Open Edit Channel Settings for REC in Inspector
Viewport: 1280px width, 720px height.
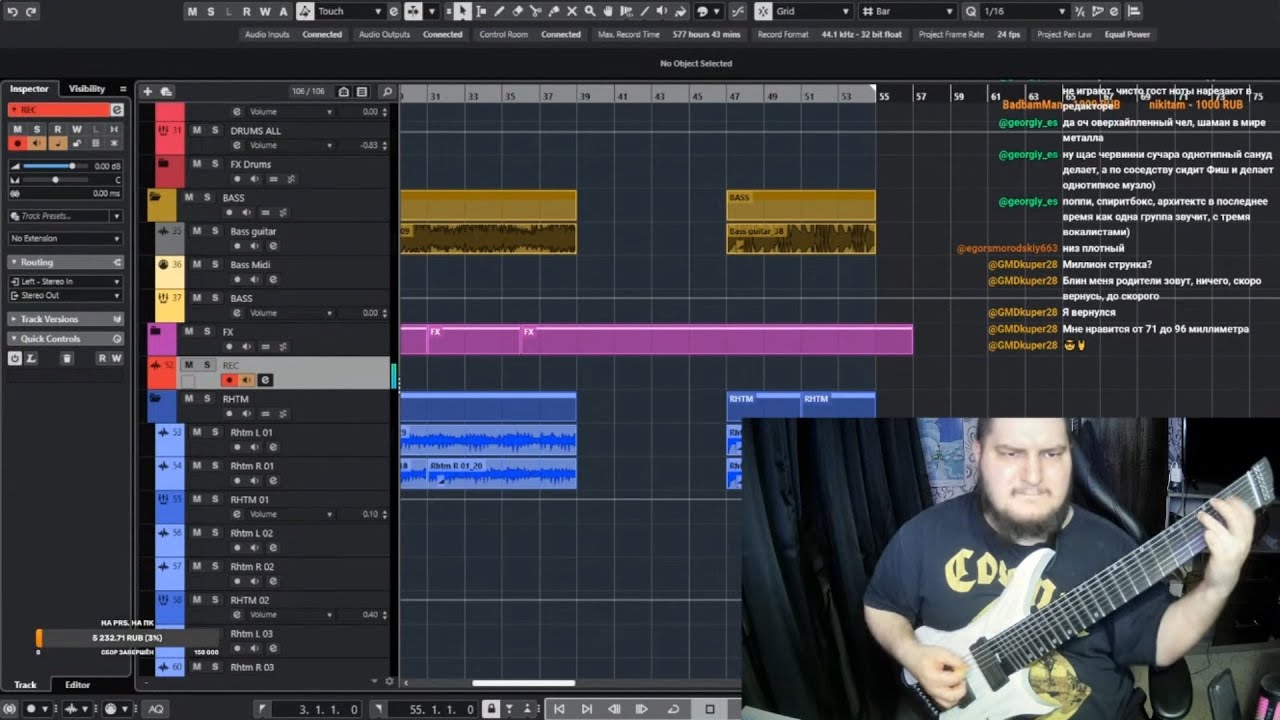tap(117, 110)
